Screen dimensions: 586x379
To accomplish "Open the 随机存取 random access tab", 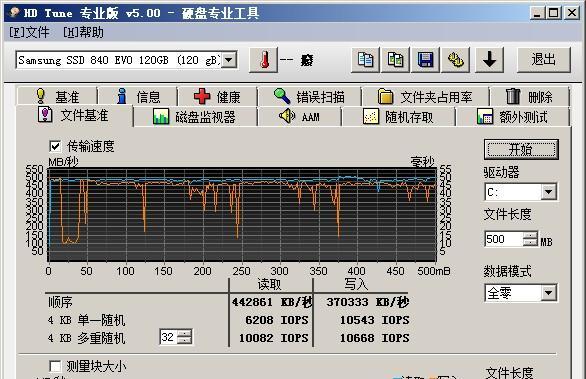I will pos(399,117).
